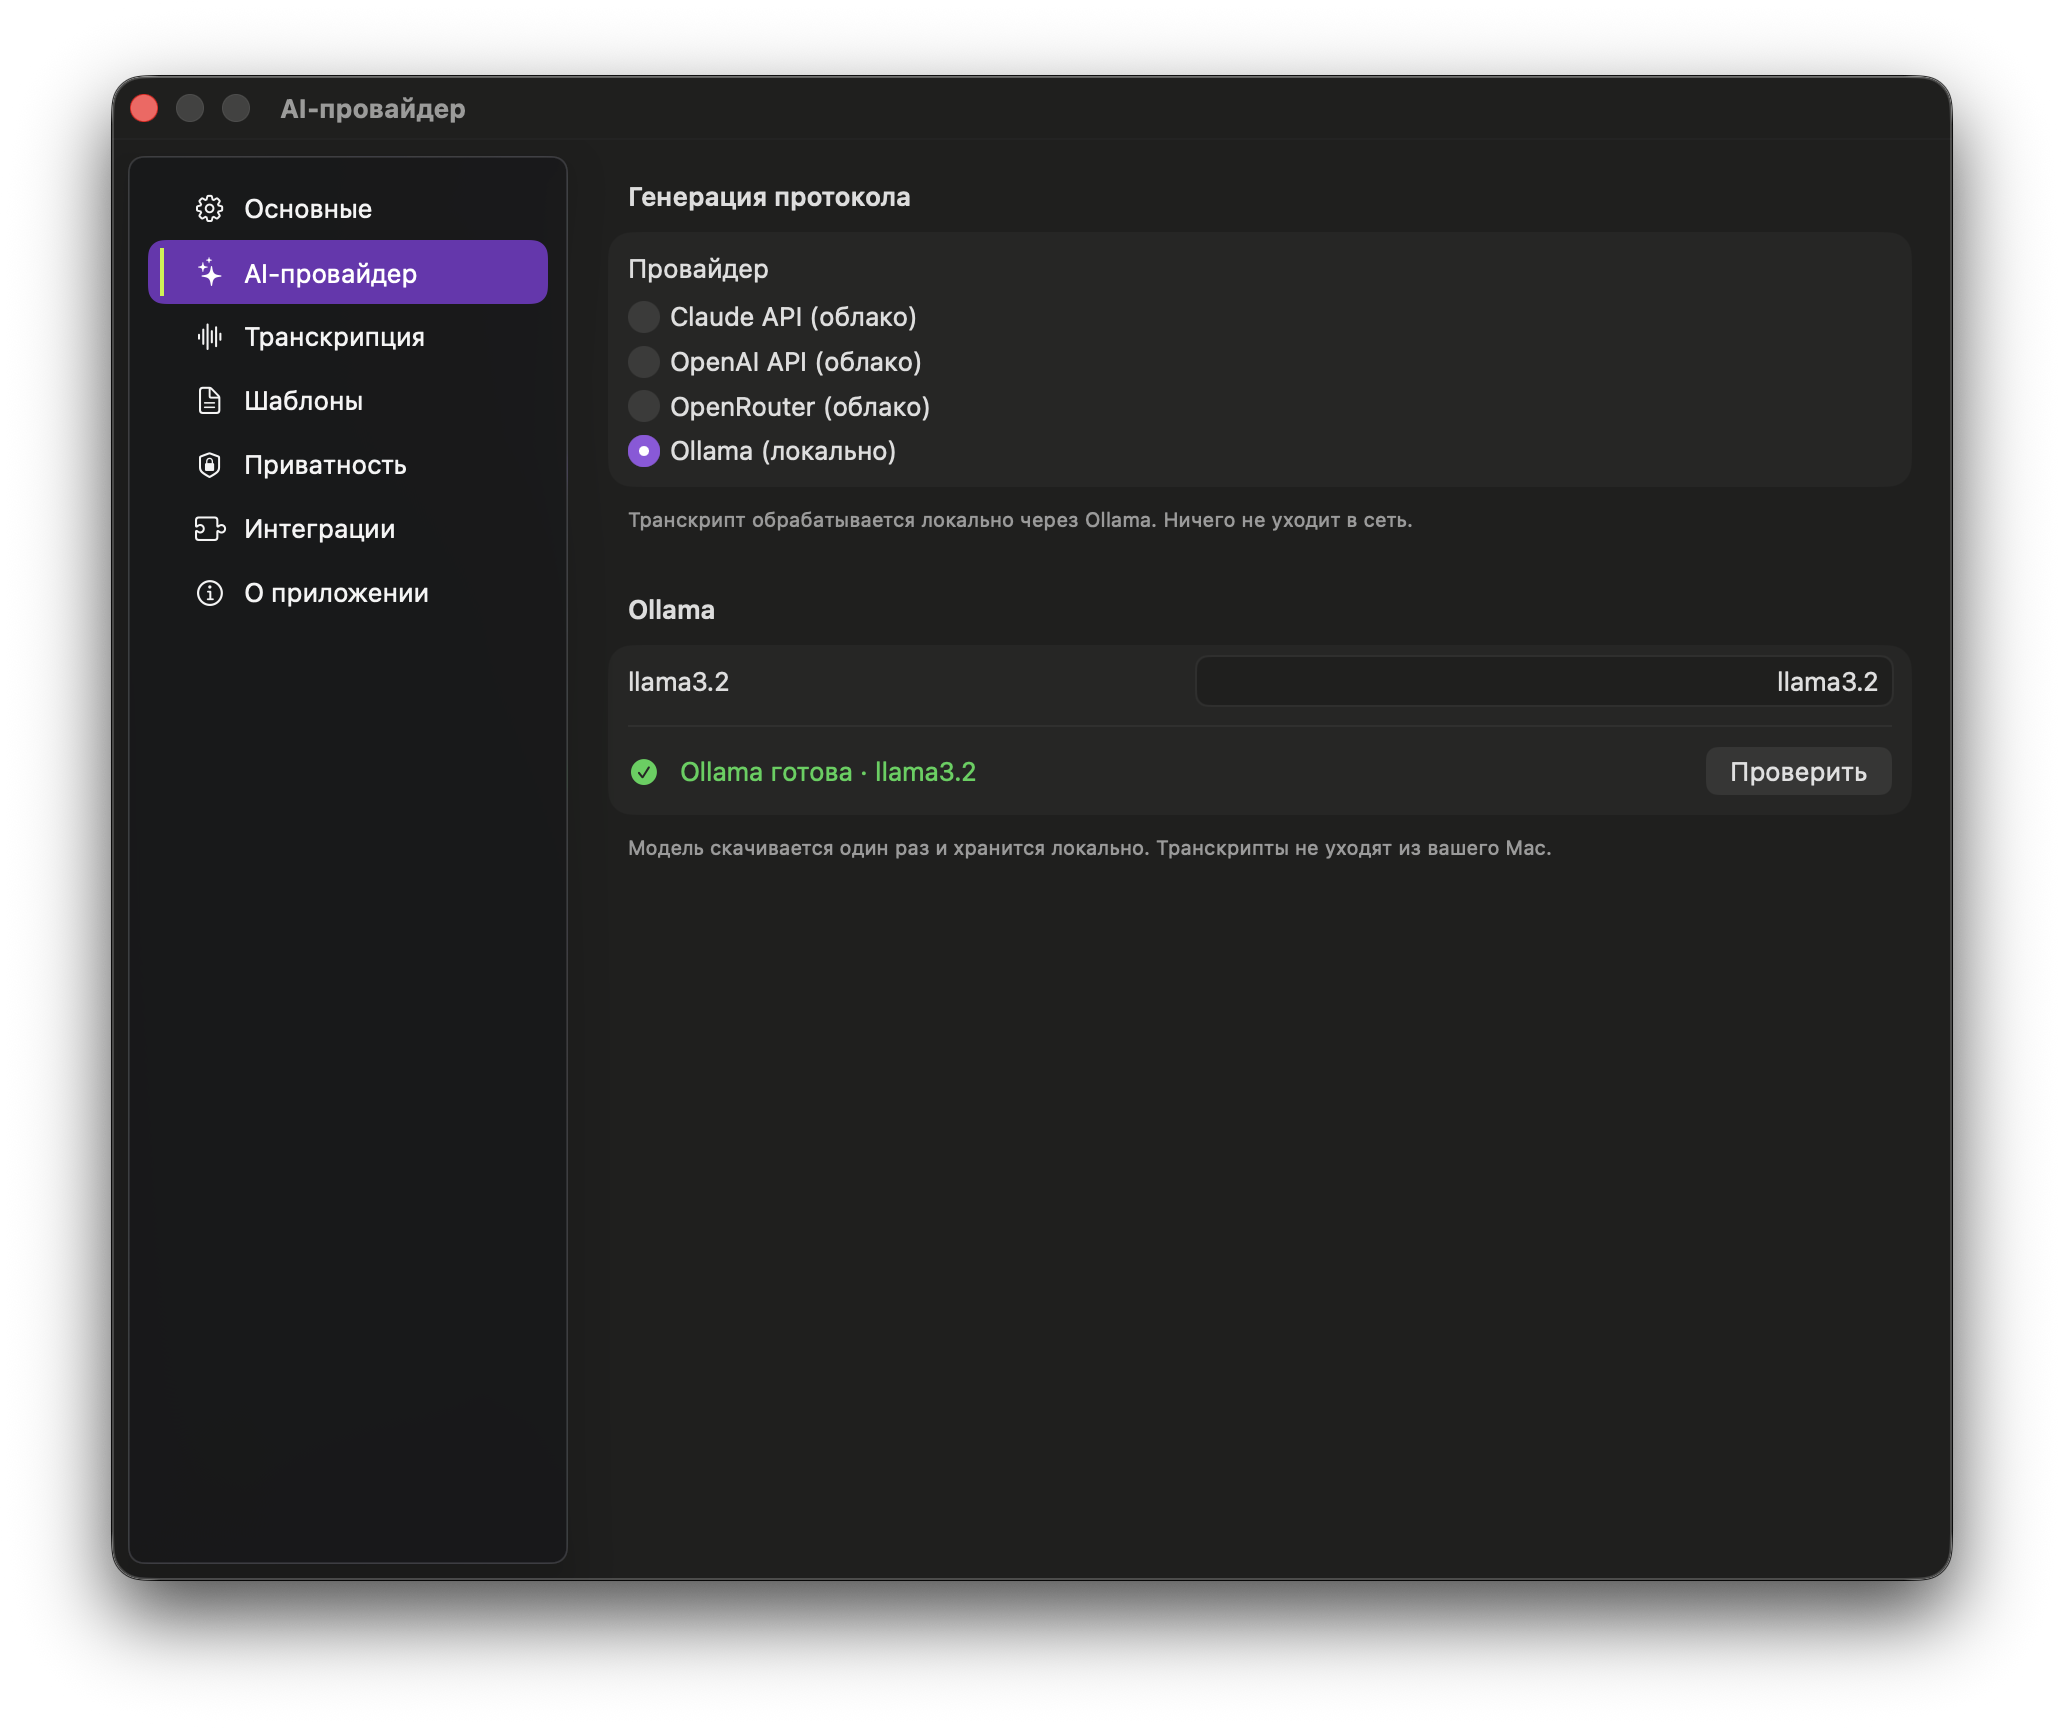
Task: Click the document icon beside Шаблоны
Action: coord(209,401)
